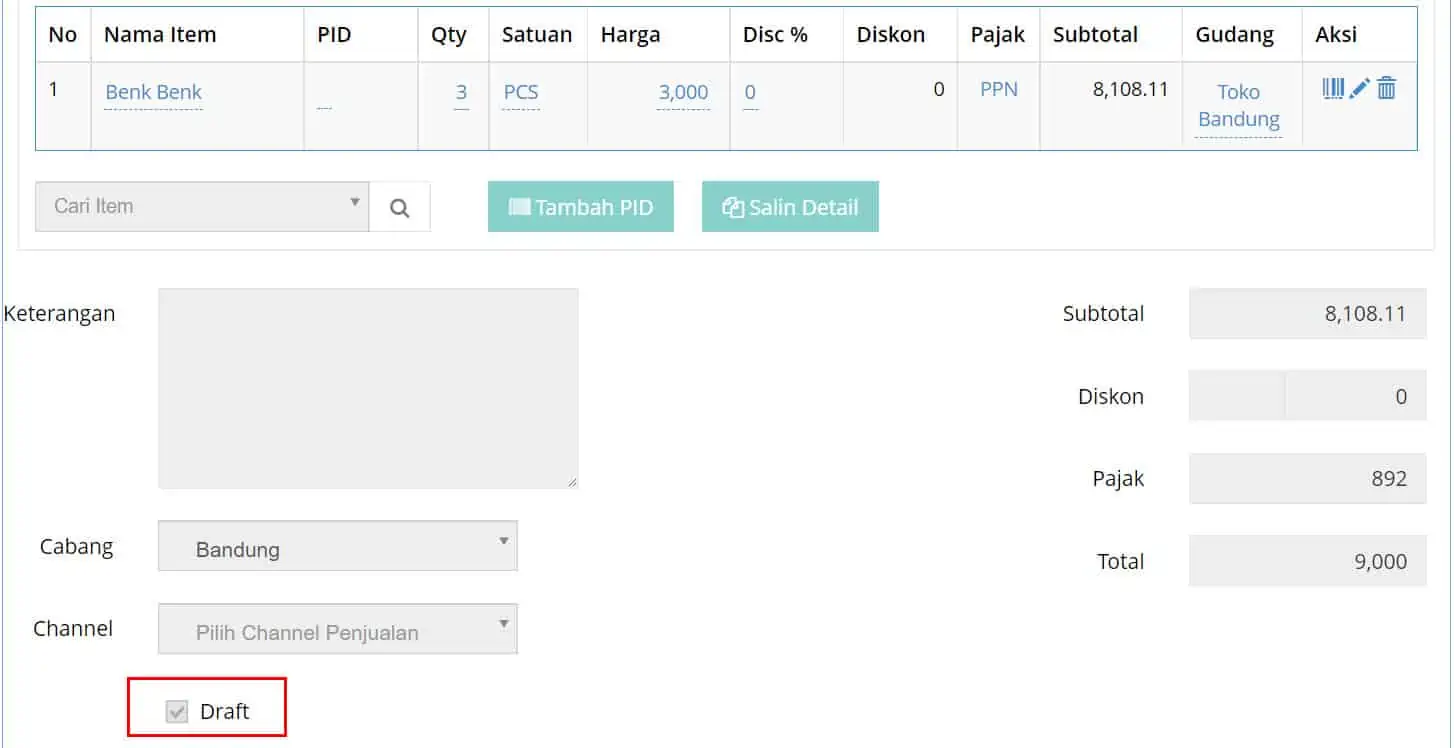
Task: Click the Pajak column header
Action: coord(998,34)
